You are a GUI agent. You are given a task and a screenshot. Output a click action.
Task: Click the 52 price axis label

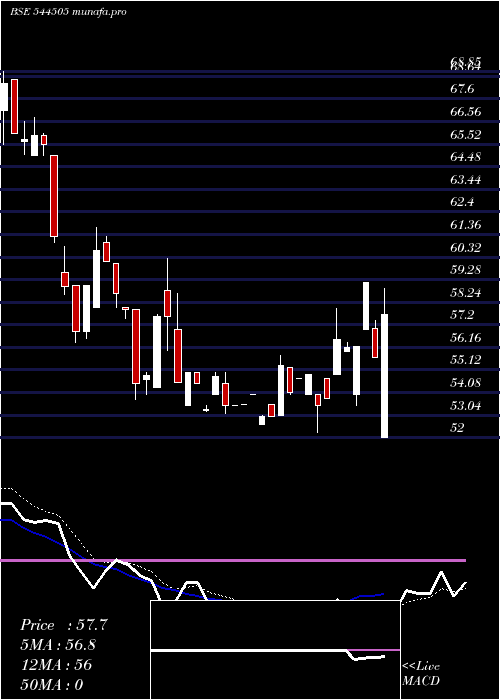pyautogui.click(x=458, y=428)
